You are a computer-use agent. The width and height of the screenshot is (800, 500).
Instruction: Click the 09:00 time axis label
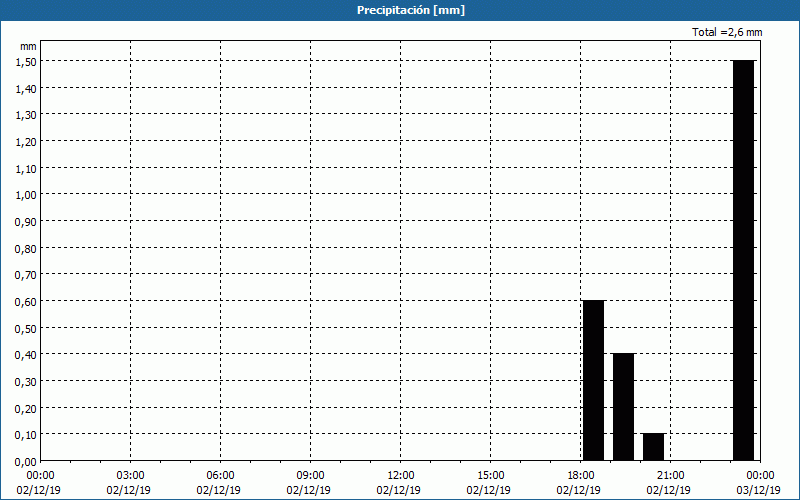[310, 476]
